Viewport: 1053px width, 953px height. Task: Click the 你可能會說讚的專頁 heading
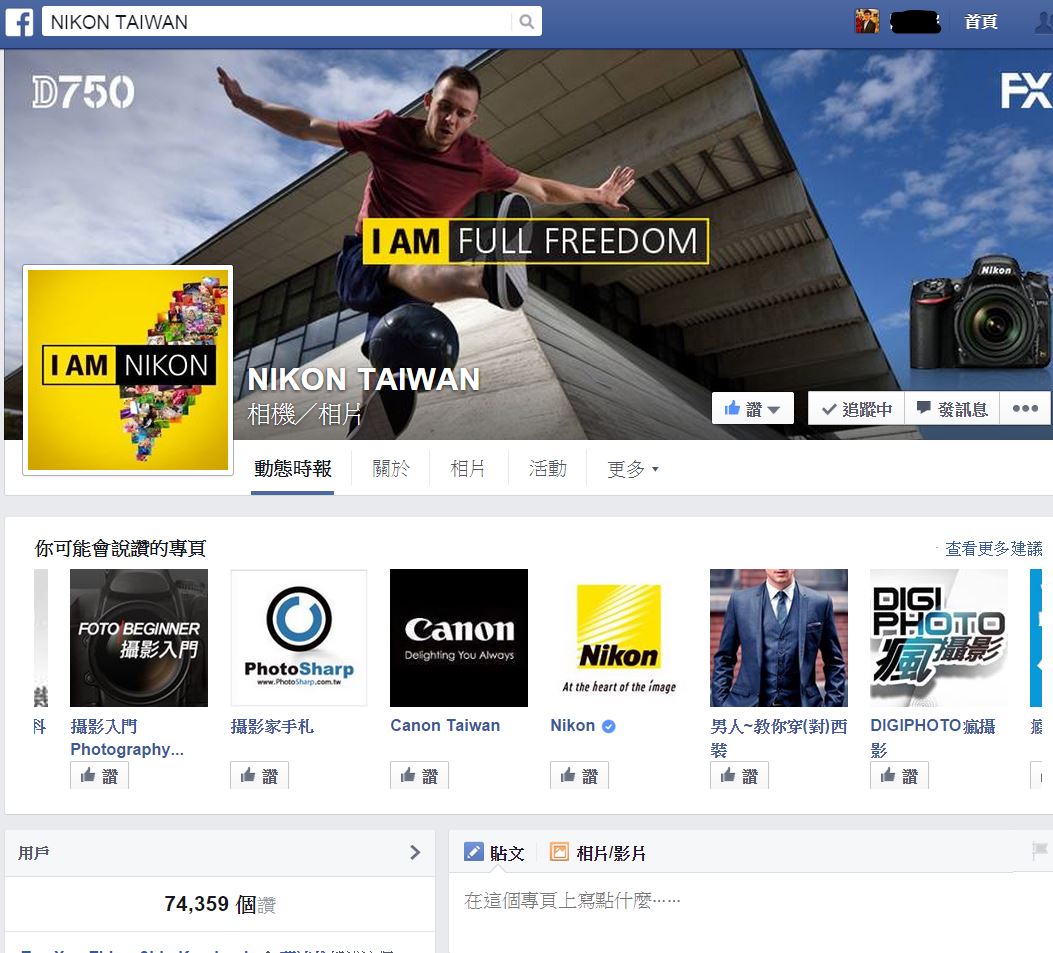pyautogui.click(x=120, y=549)
